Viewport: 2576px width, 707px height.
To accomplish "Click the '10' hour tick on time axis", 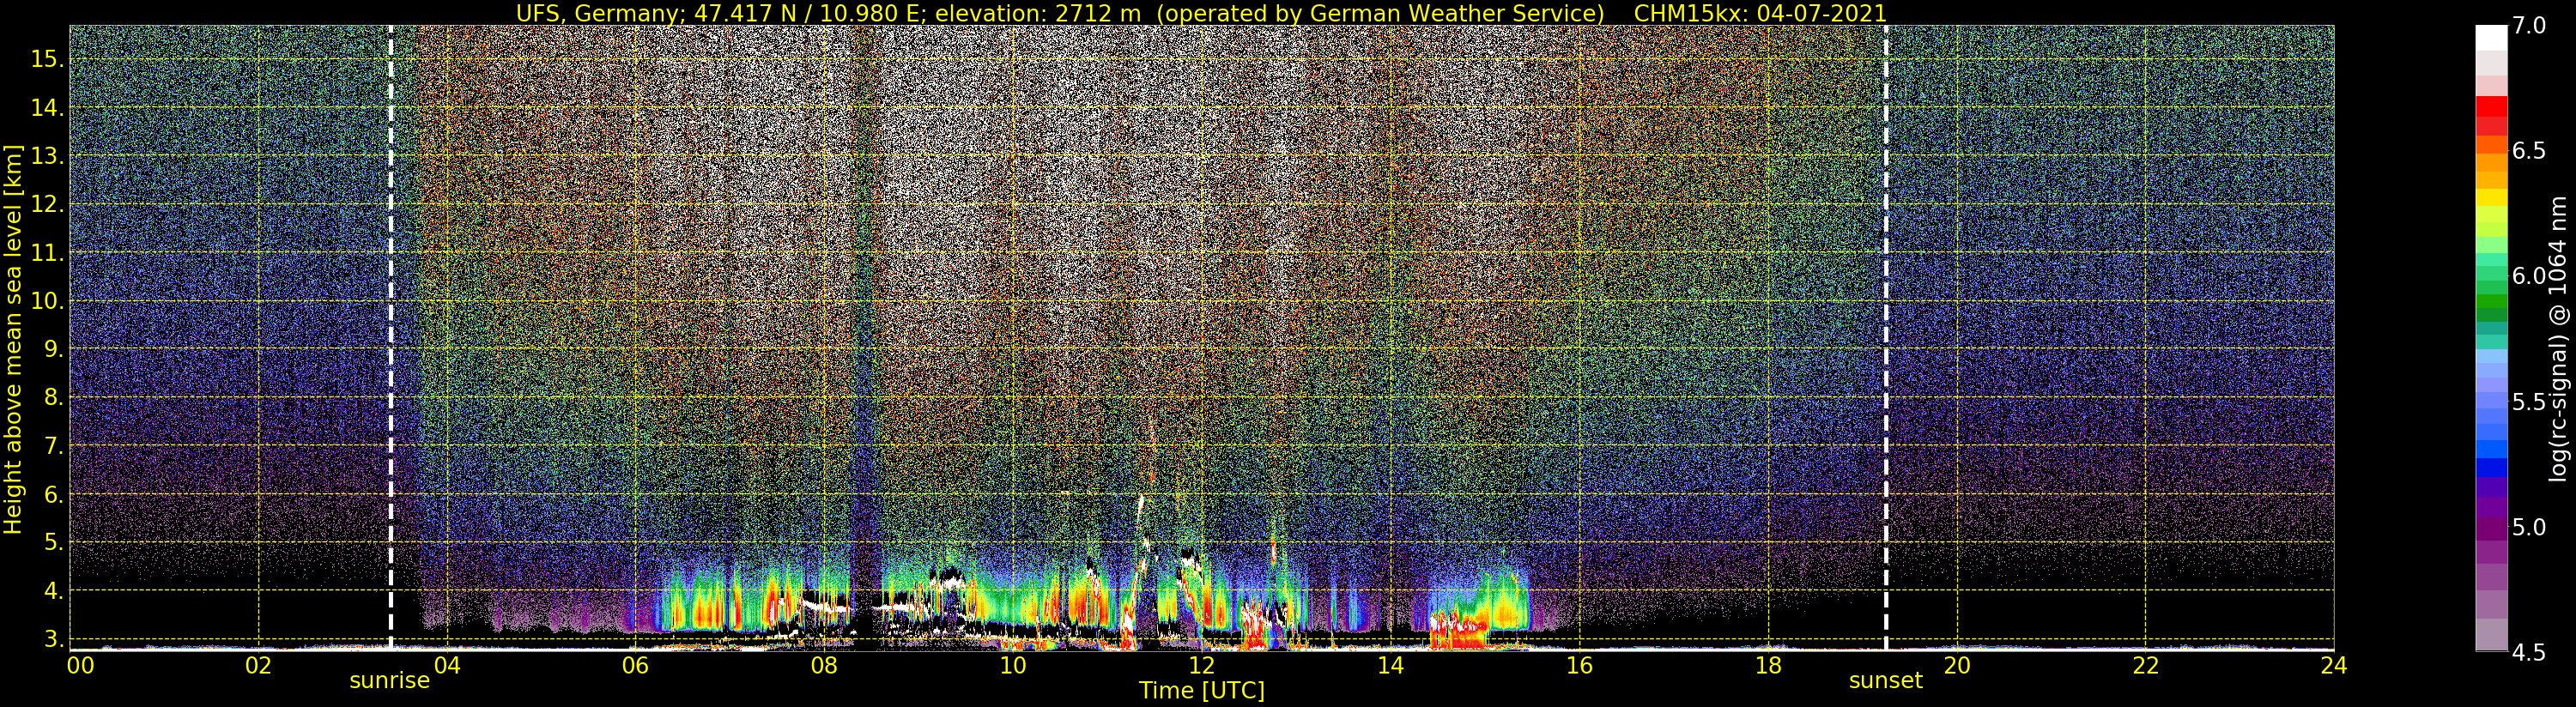I will pos(1013,664).
